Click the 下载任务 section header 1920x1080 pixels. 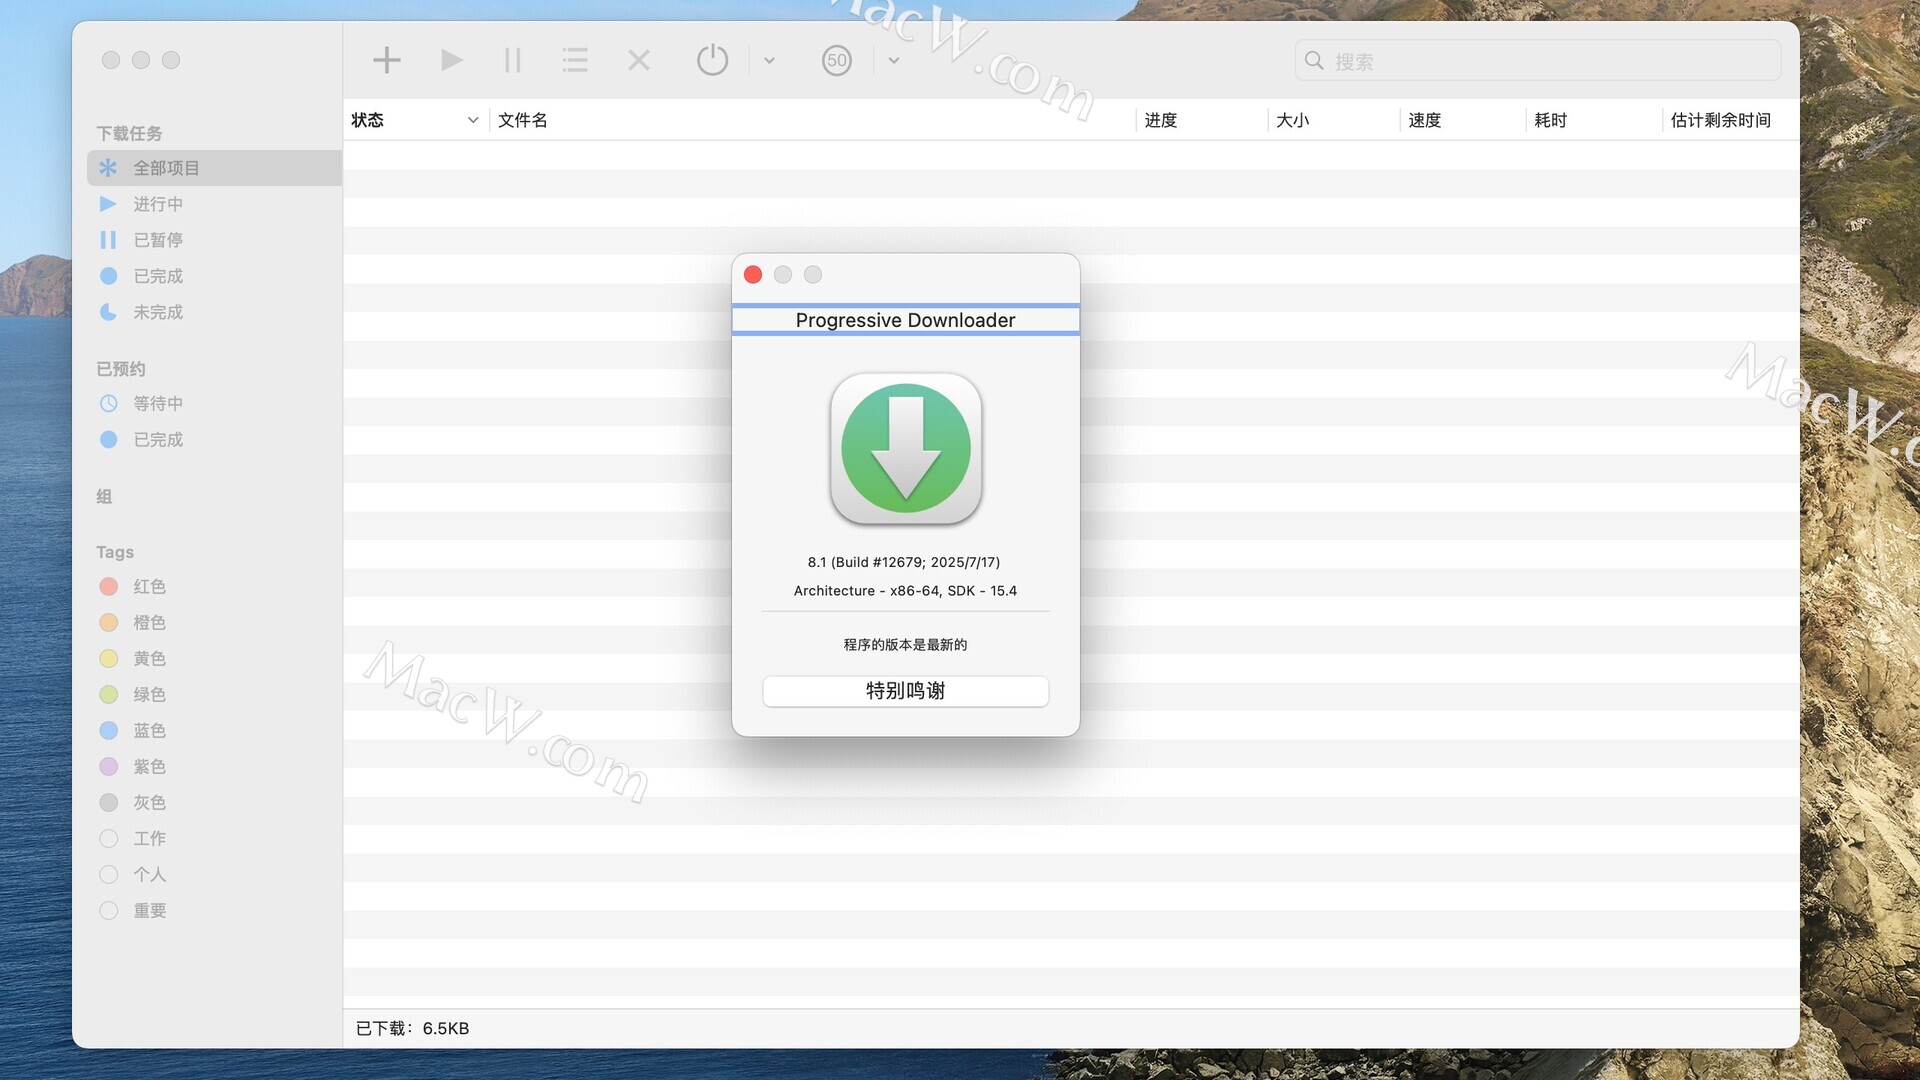tap(129, 133)
